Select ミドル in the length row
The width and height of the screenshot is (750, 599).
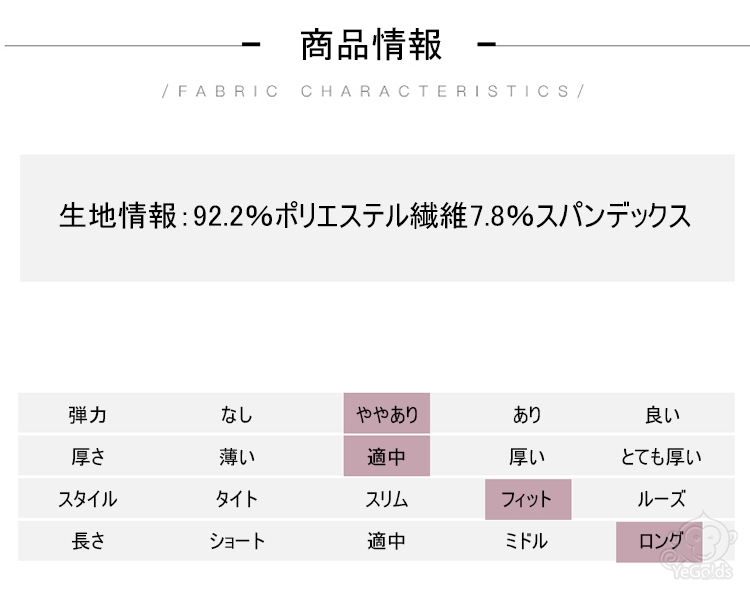pyautogui.click(x=527, y=541)
